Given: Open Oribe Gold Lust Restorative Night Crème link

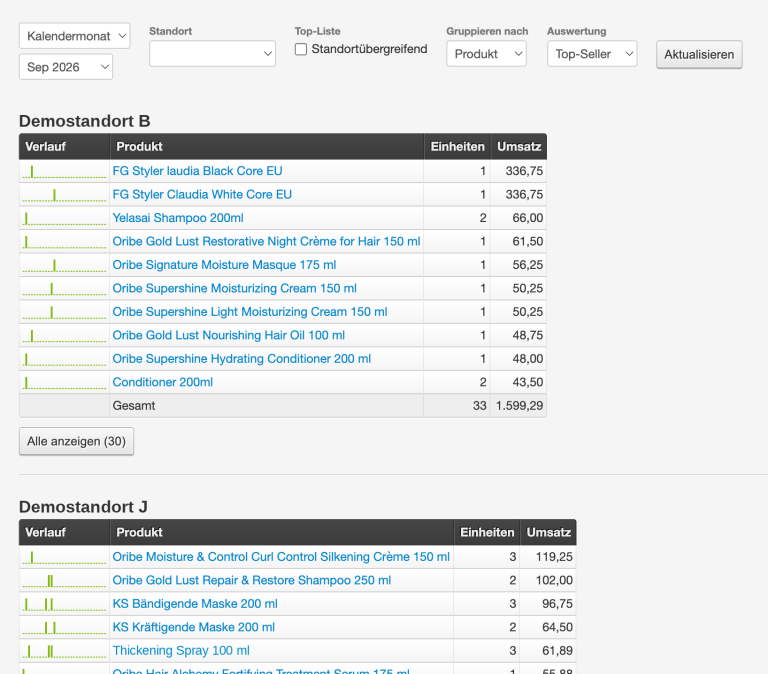Looking at the screenshot, I should click(266, 241).
